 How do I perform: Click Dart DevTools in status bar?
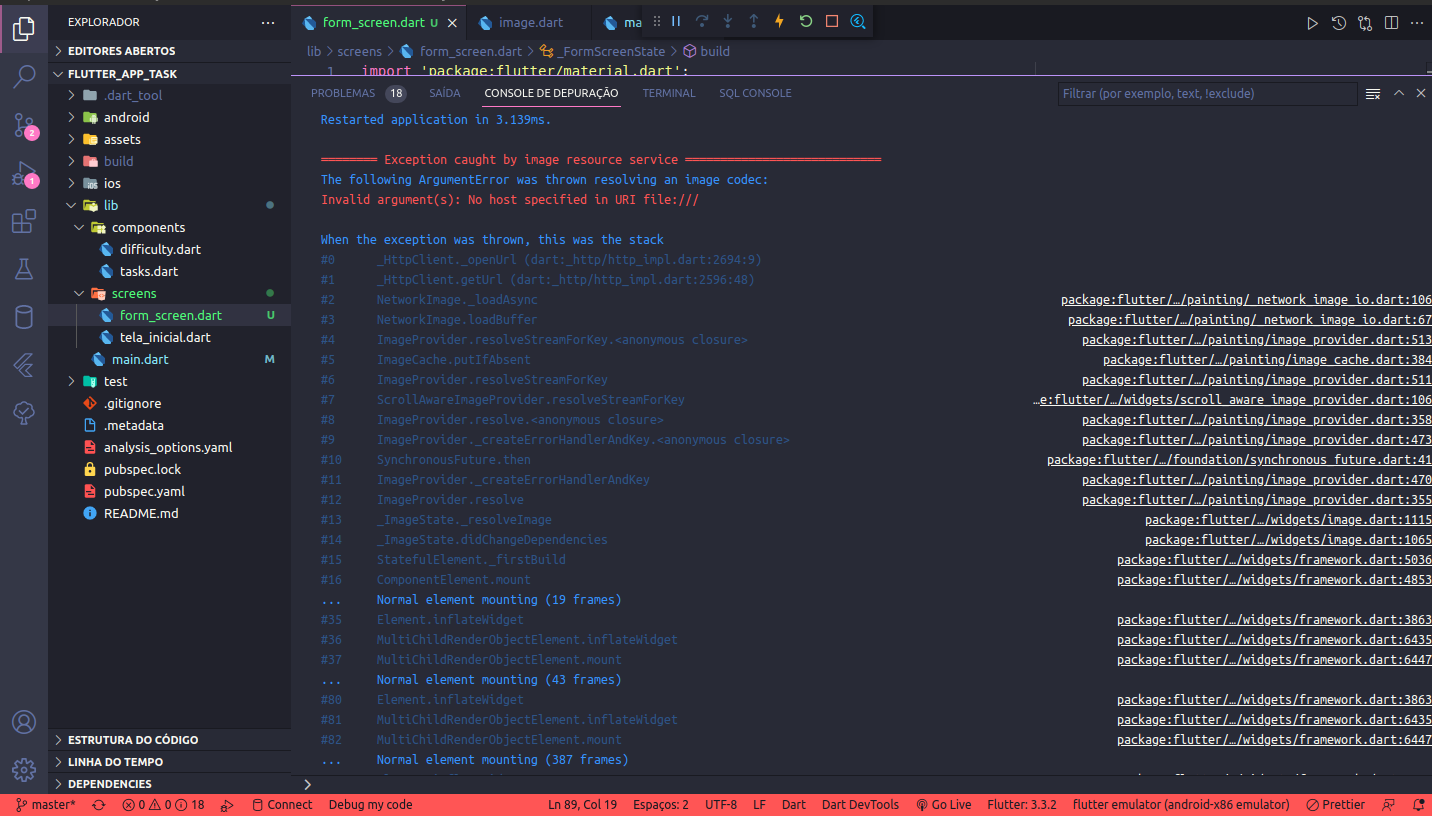point(860,805)
